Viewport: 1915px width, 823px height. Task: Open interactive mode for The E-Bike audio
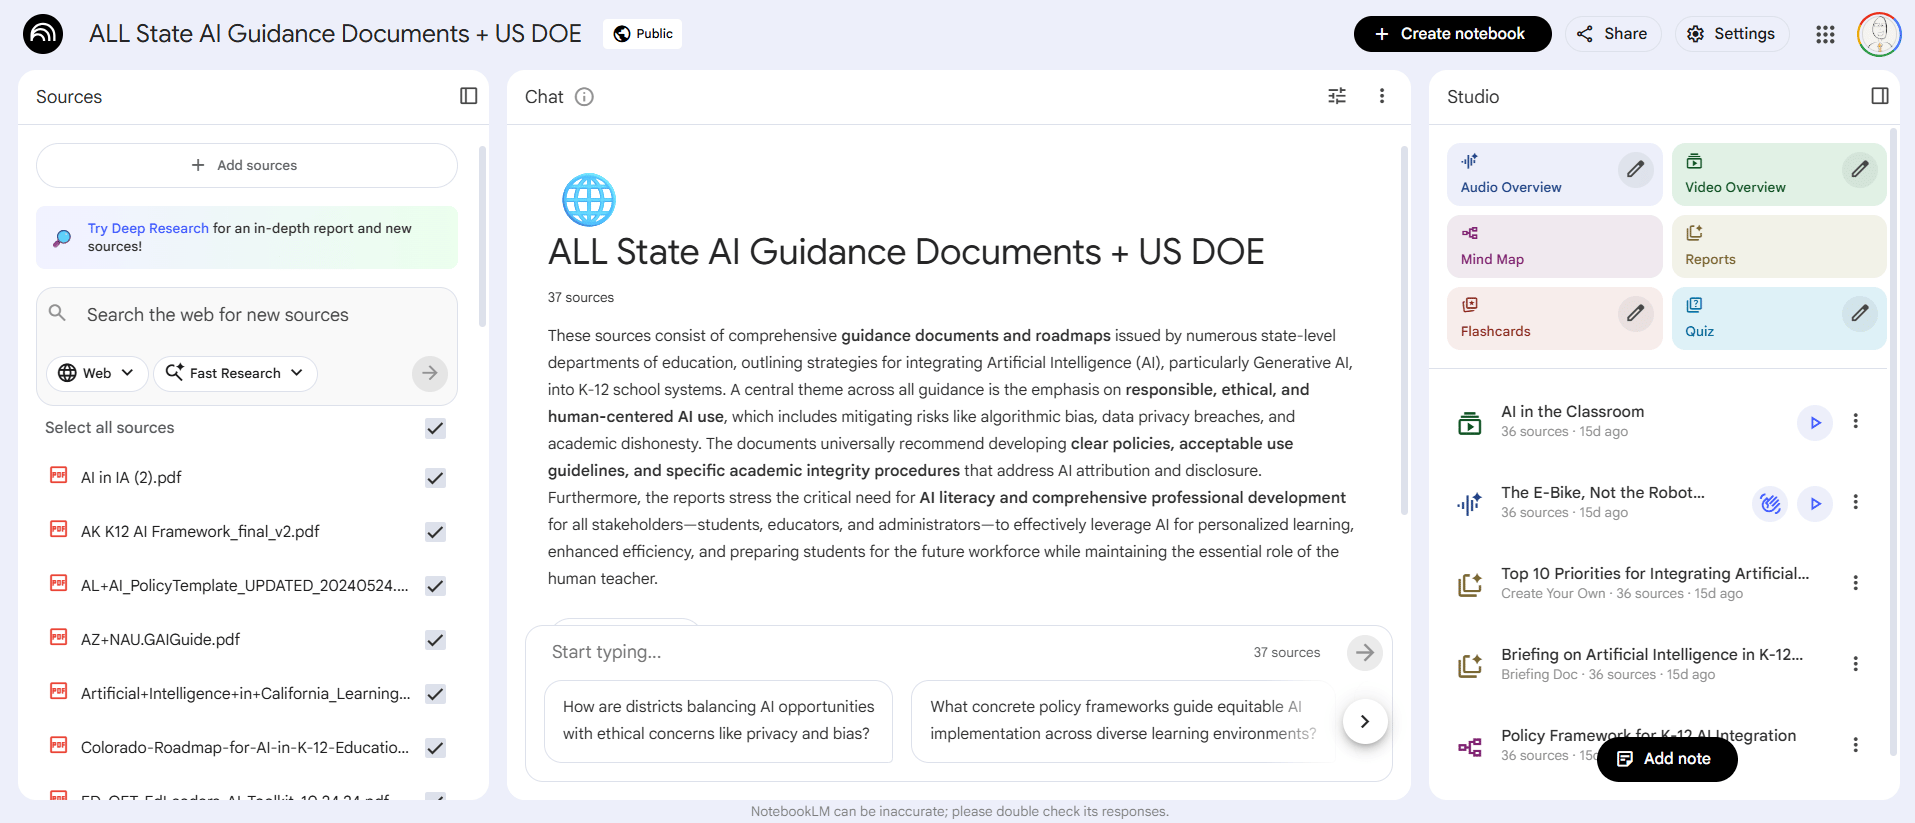click(1770, 503)
